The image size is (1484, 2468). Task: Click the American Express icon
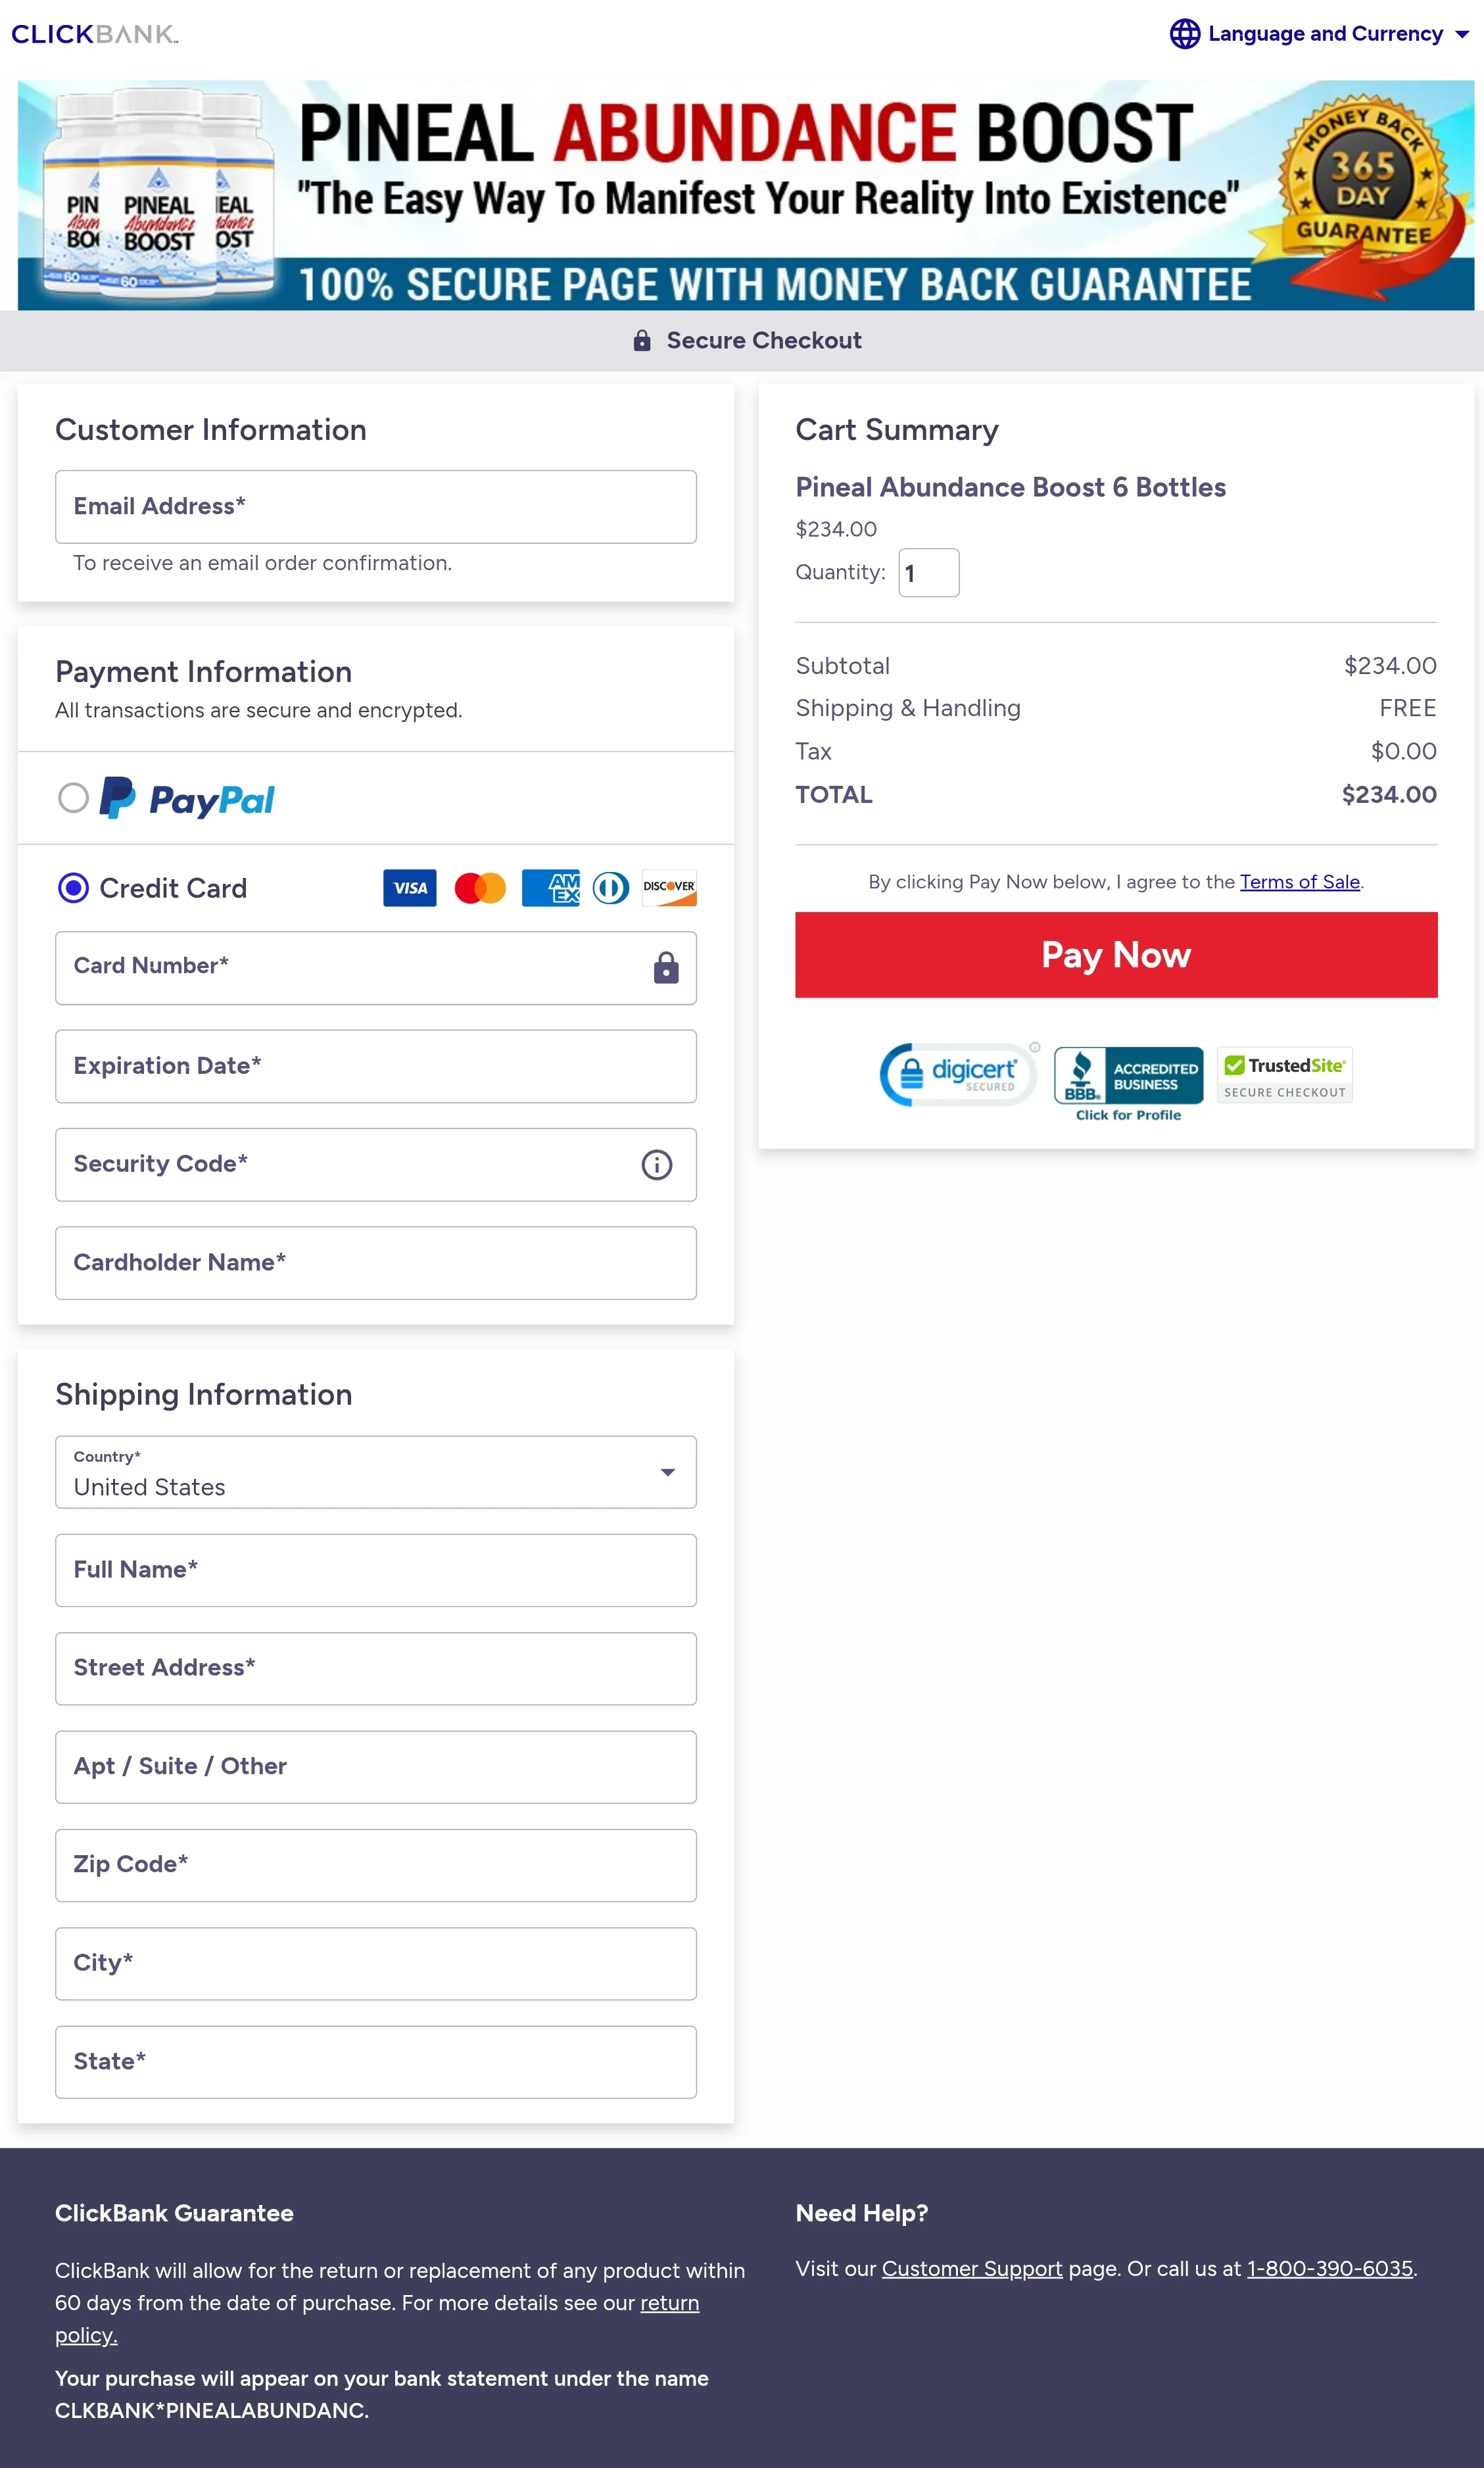[x=551, y=888]
